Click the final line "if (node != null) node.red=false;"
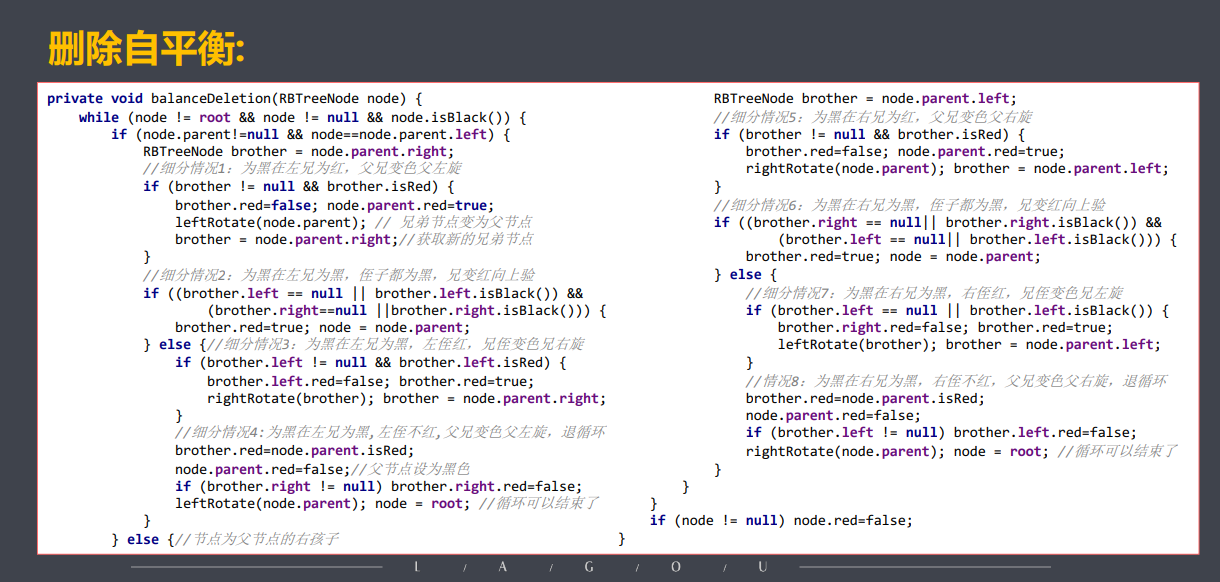The image size is (1220, 582). [781, 521]
